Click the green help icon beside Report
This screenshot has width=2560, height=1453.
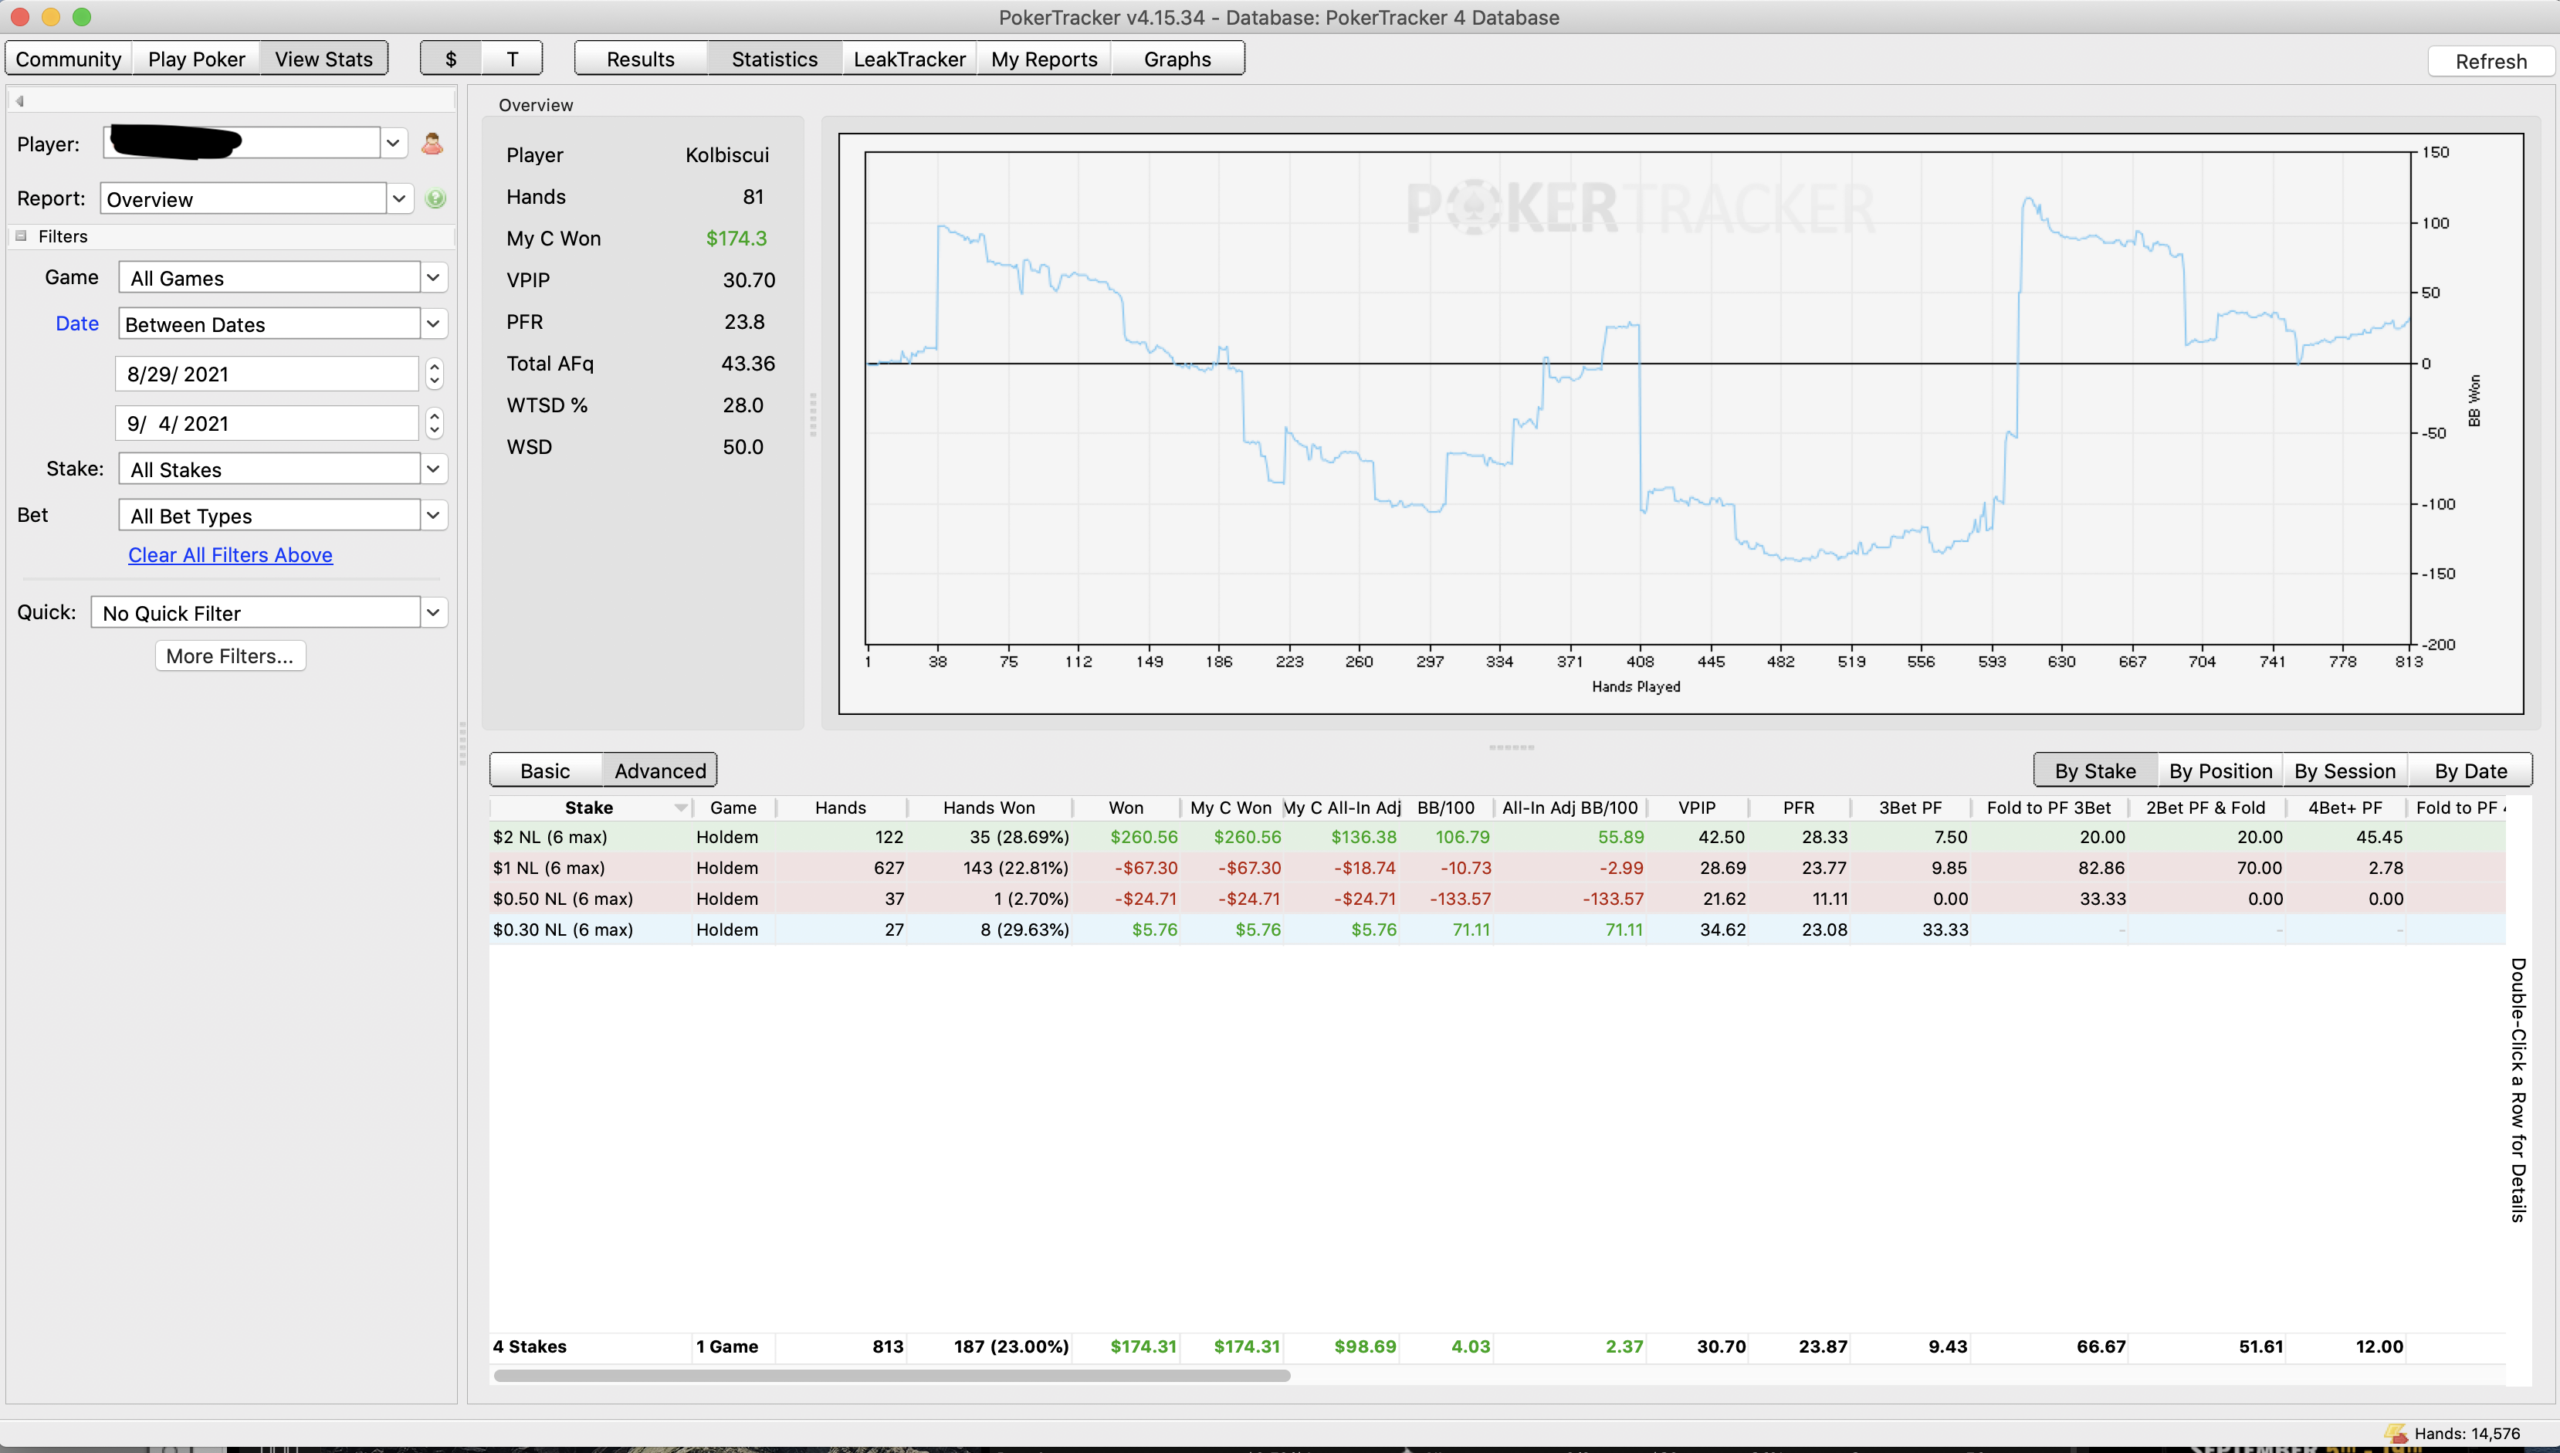(435, 198)
